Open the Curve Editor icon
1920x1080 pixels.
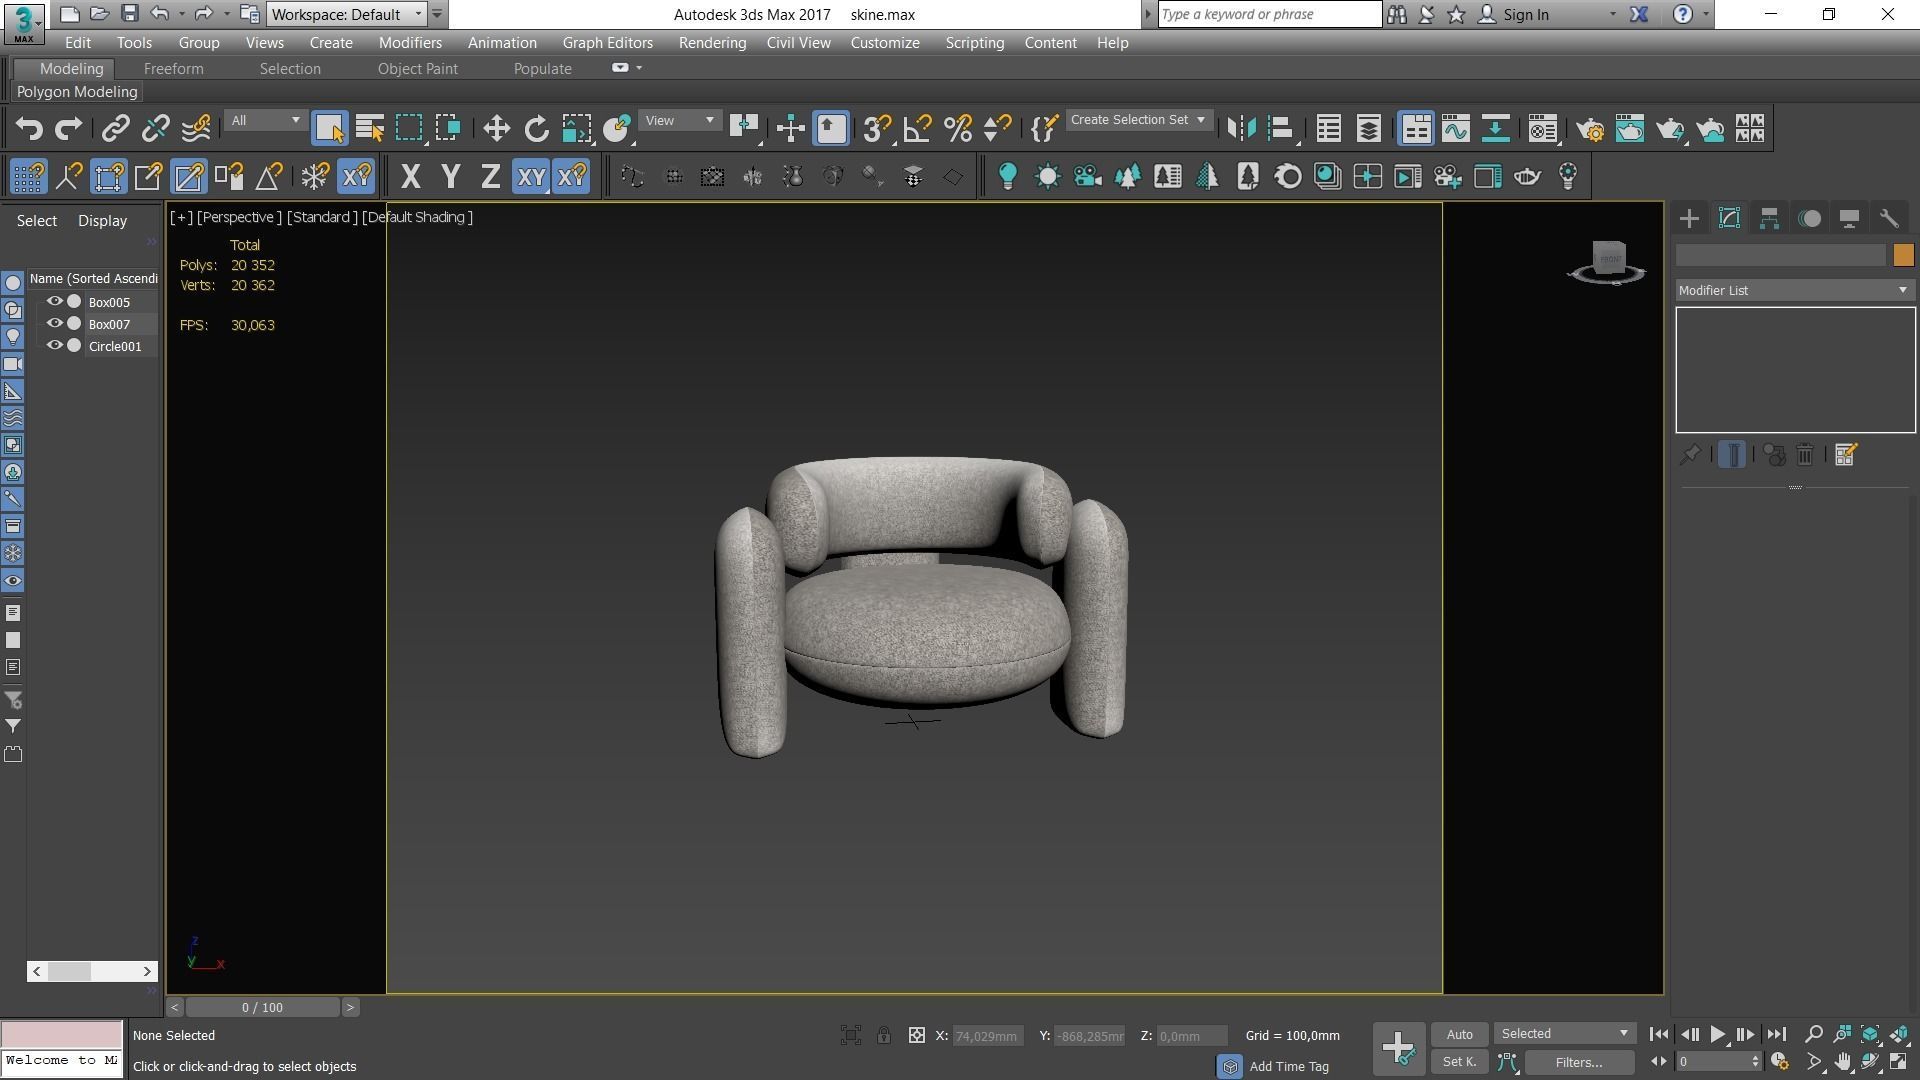[1456, 128]
